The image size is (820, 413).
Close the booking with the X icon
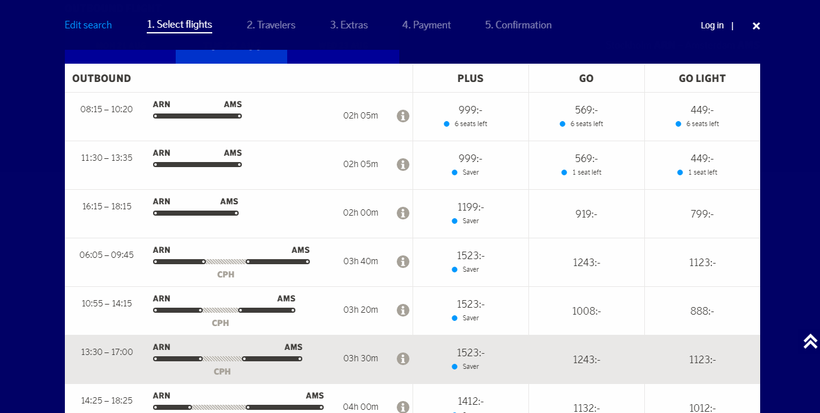[756, 26]
